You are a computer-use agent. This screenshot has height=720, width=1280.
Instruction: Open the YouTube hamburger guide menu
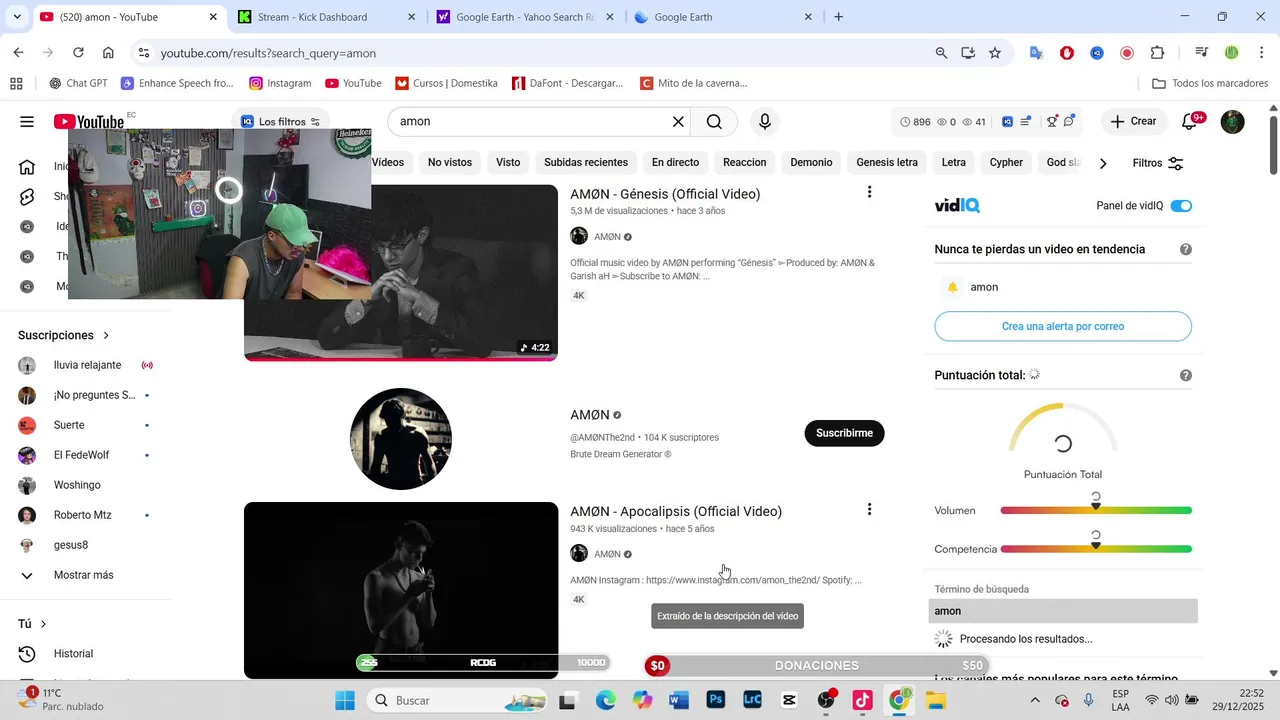coord(27,122)
